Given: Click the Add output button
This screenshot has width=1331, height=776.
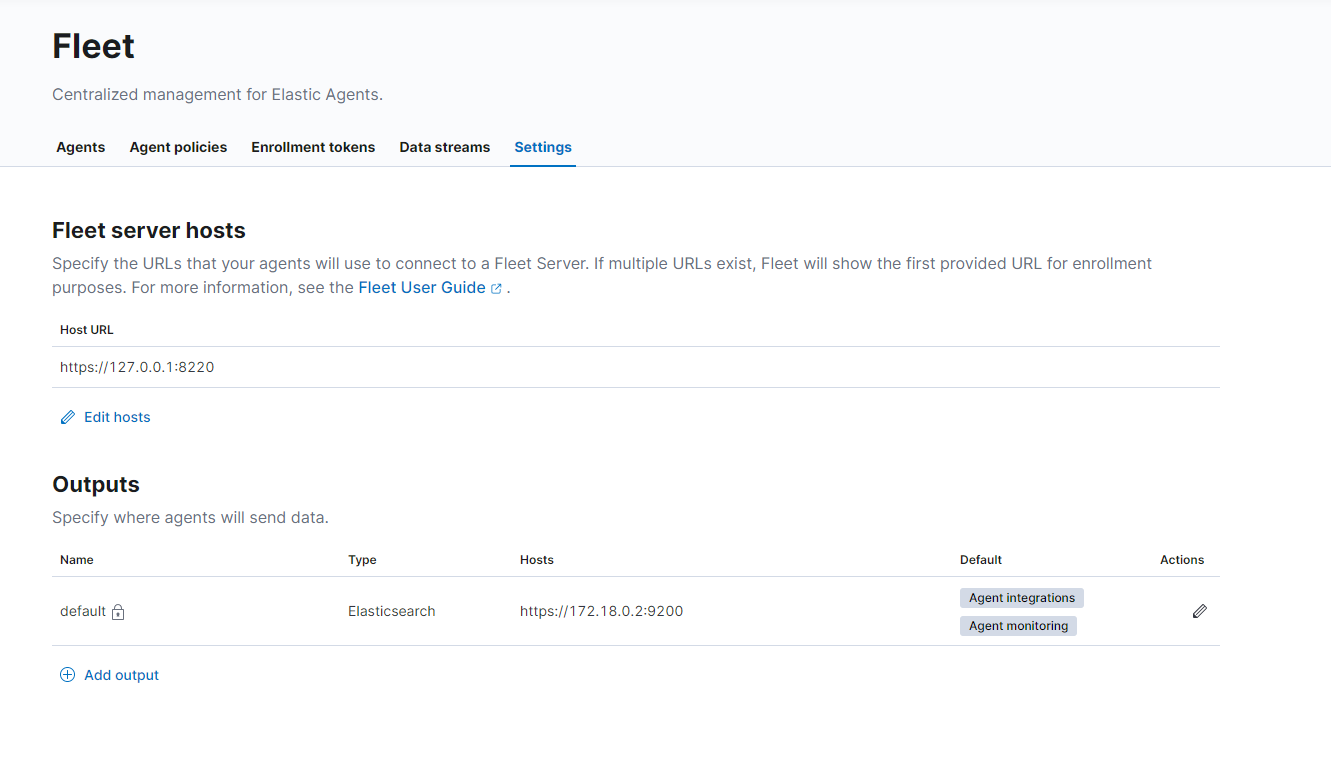Looking at the screenshot, I should coord(109,675).
